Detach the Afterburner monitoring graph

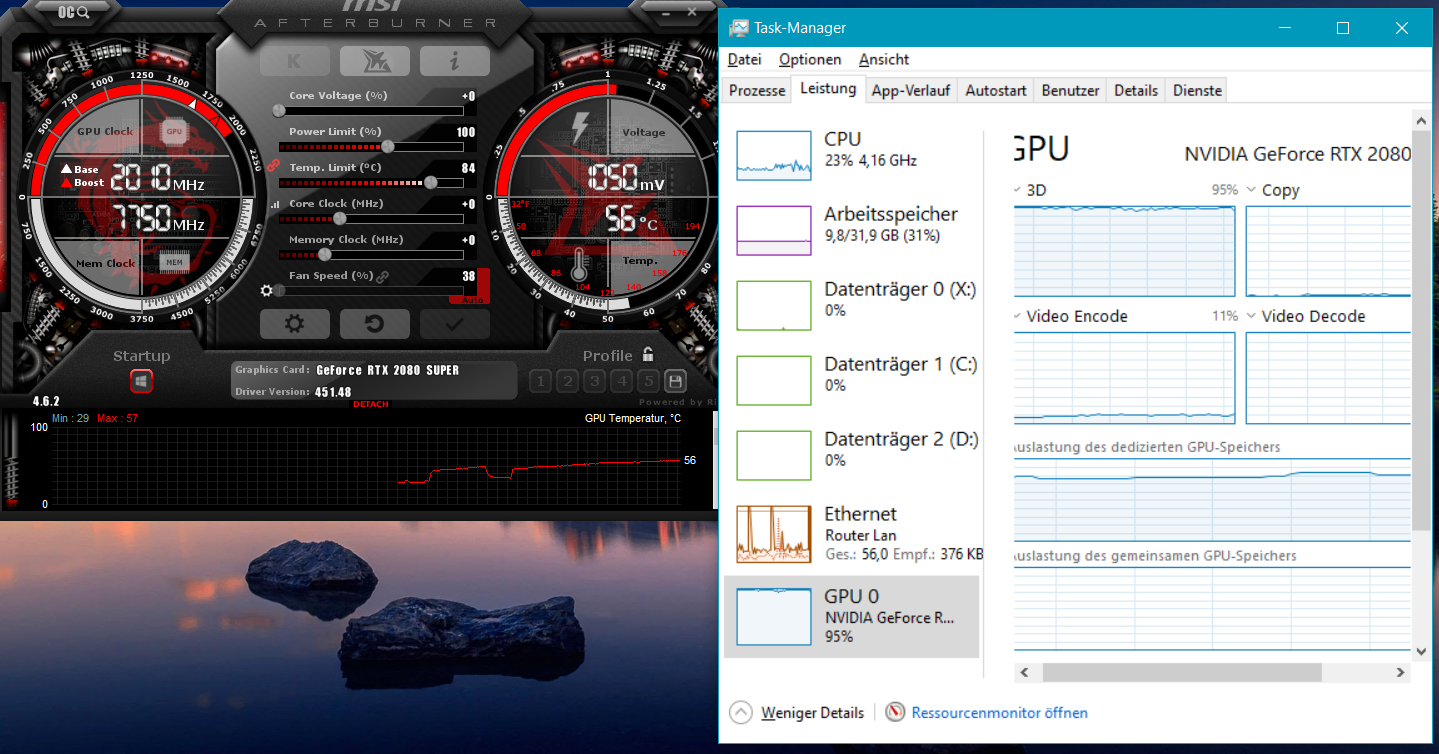tap(370, 404)
